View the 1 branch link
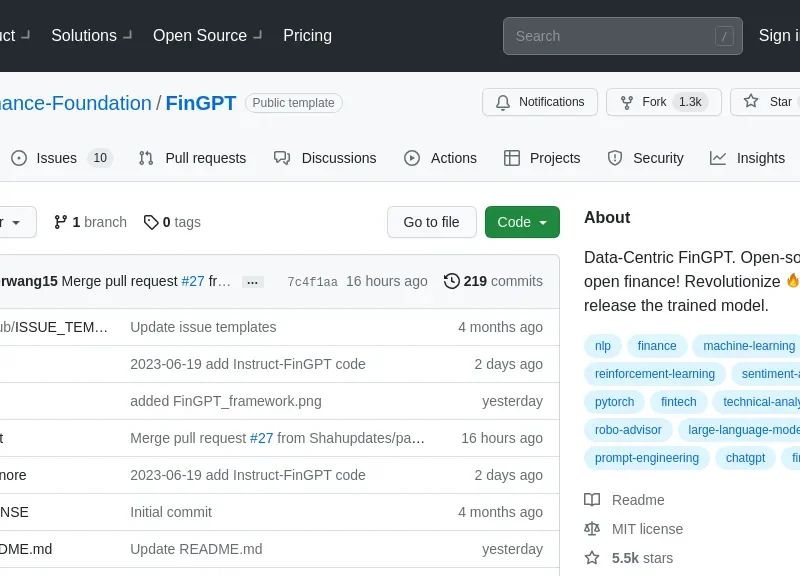The height and width of the screenshot is (576, 800). point(90,222)
